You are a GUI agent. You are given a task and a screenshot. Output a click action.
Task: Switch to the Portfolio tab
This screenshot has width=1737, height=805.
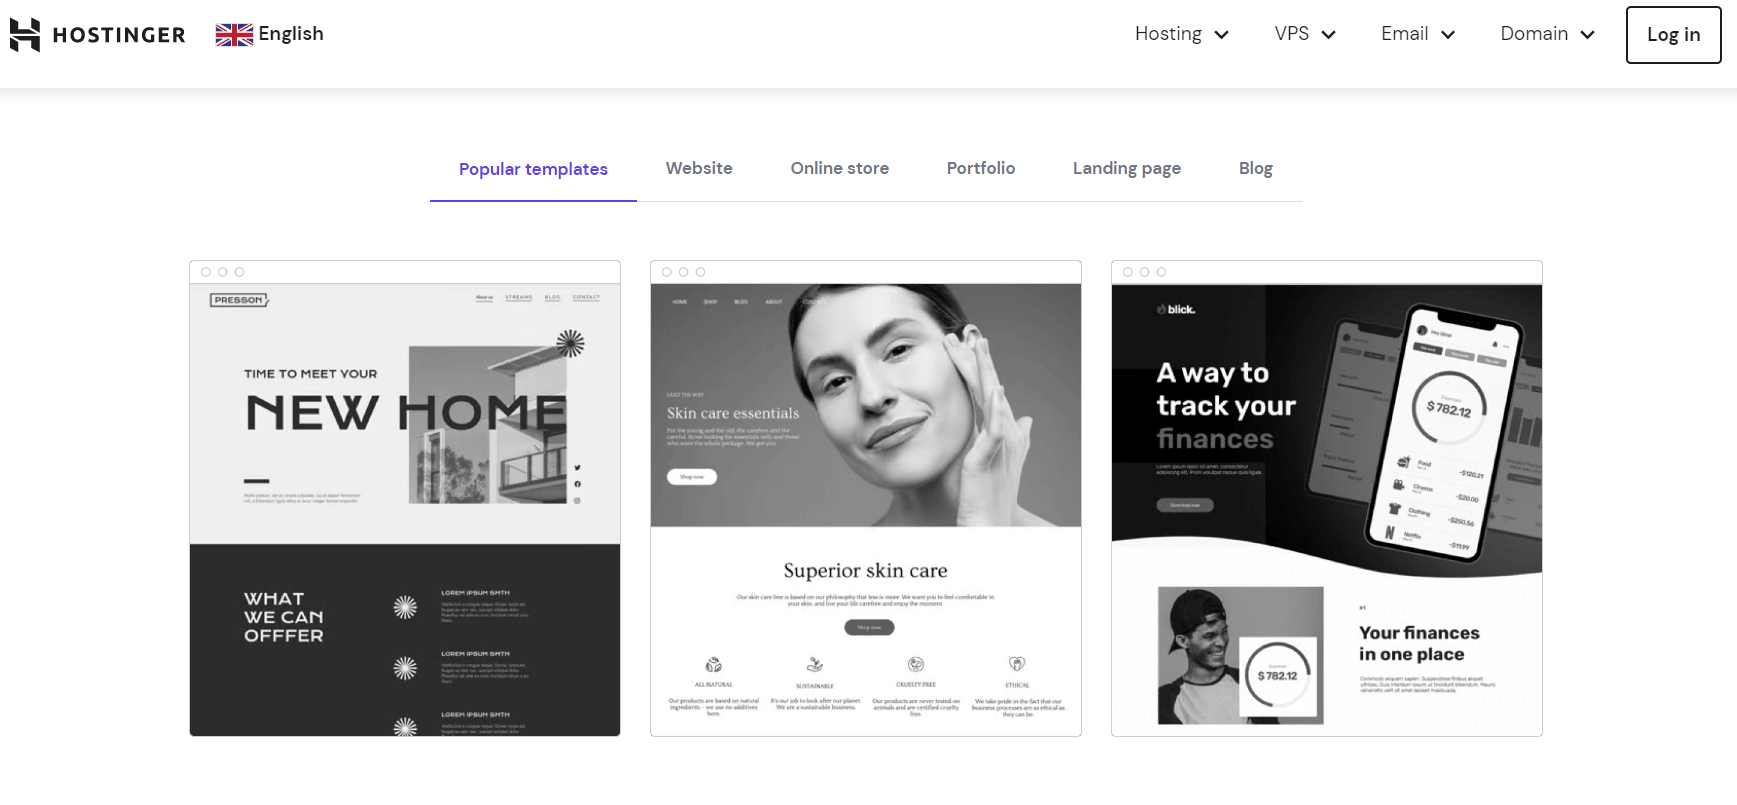click(x=980, y=168)
